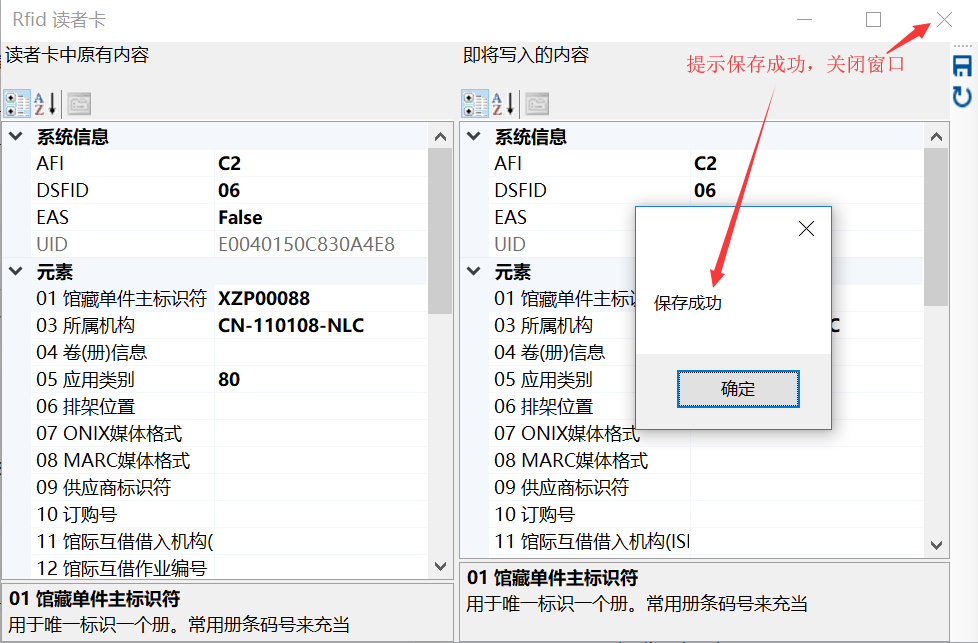This screenshot has width=978, height=643.
Task: Select 08 MARC媒体格式 row in right panel
Action: point(706,460)
